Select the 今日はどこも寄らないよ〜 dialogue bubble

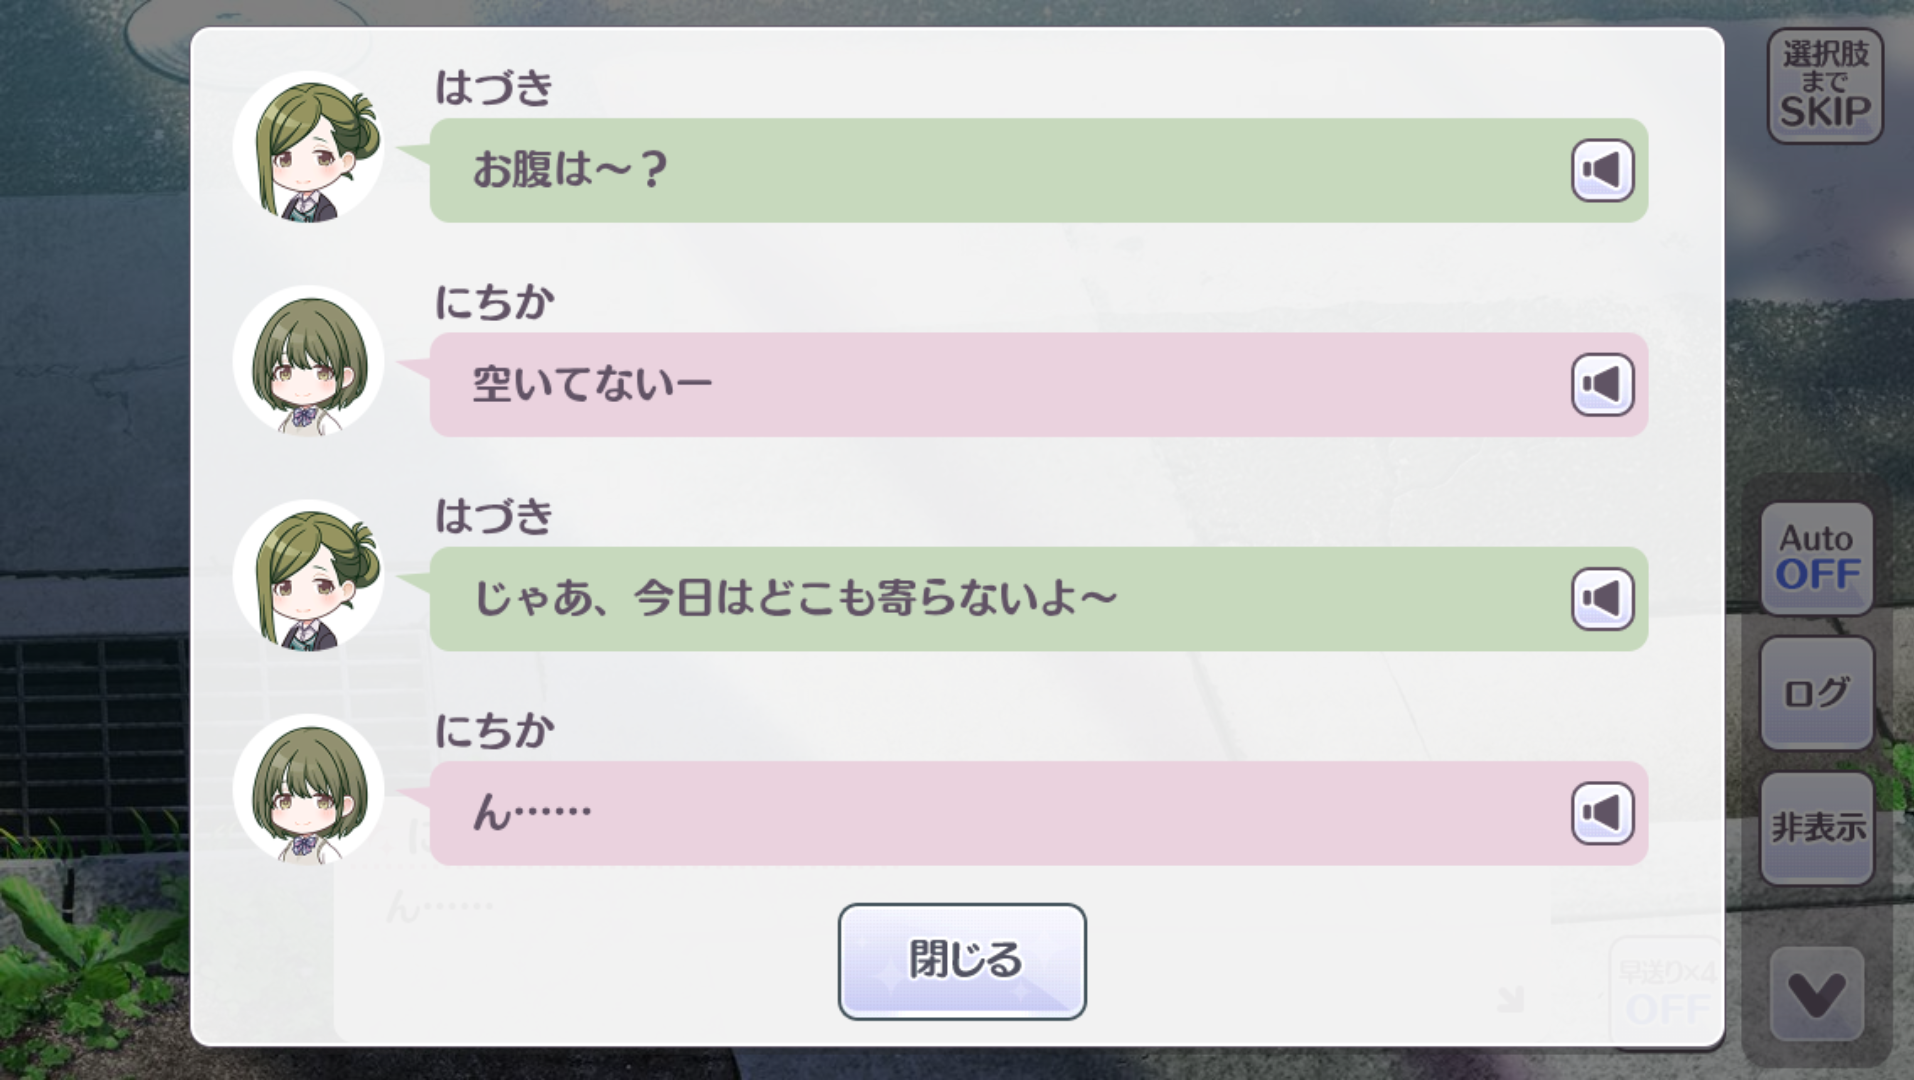point(1038,599)
